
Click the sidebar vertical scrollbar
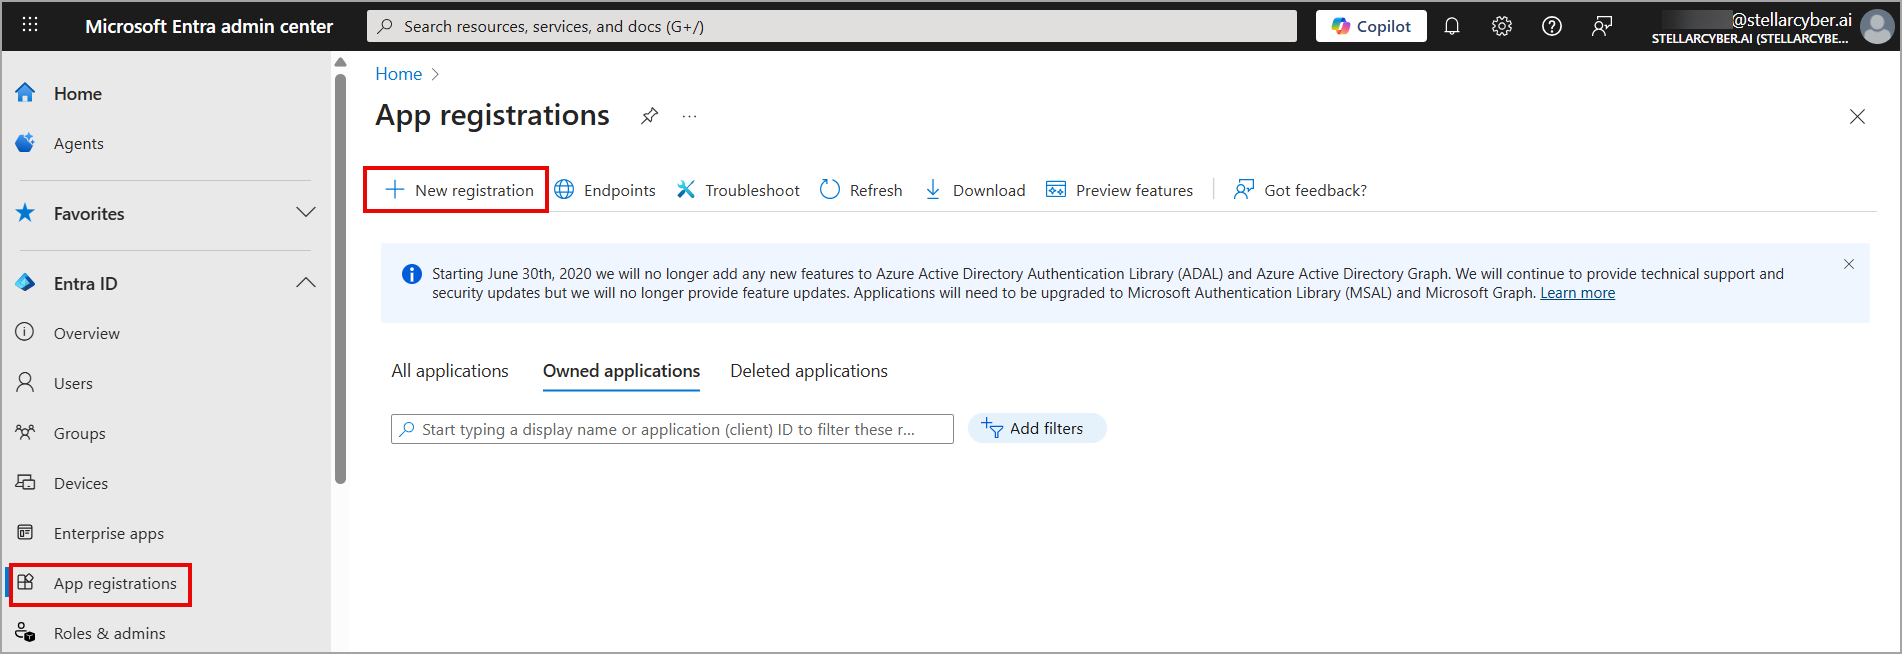tap(340, 280)
